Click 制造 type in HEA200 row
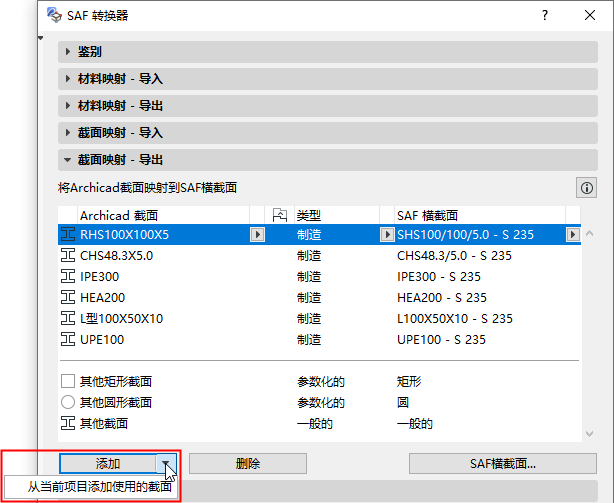The image size is (614, 503). [x=309, y=297]
